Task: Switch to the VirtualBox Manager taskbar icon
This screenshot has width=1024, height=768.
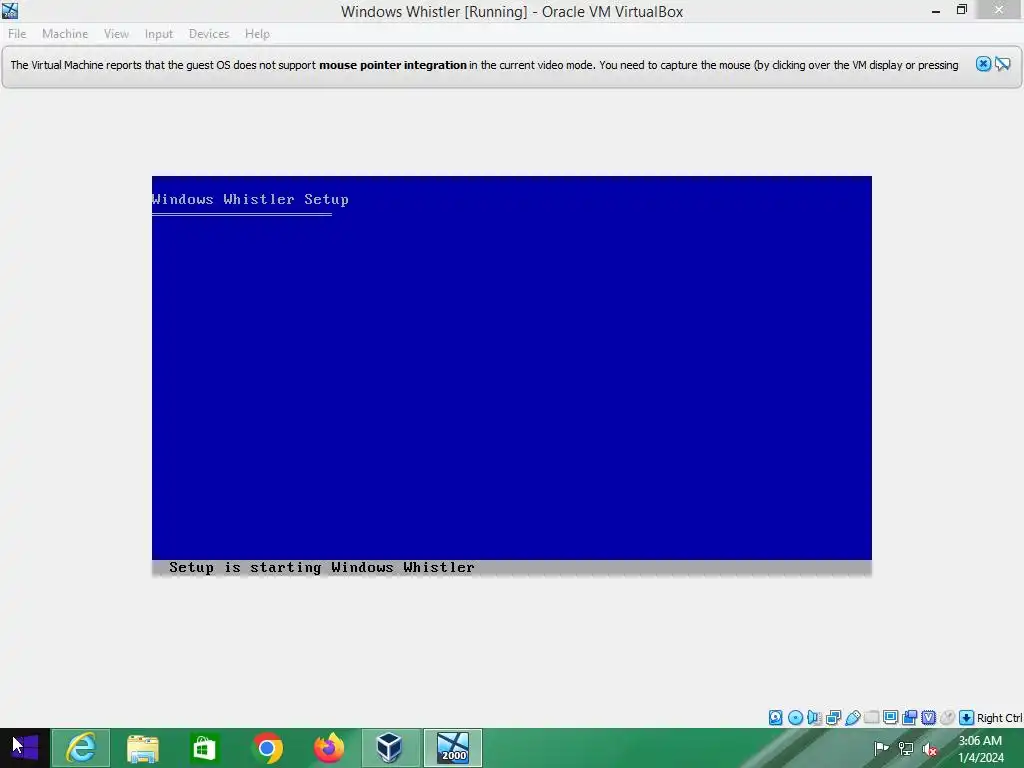Action: coord(391,748)
